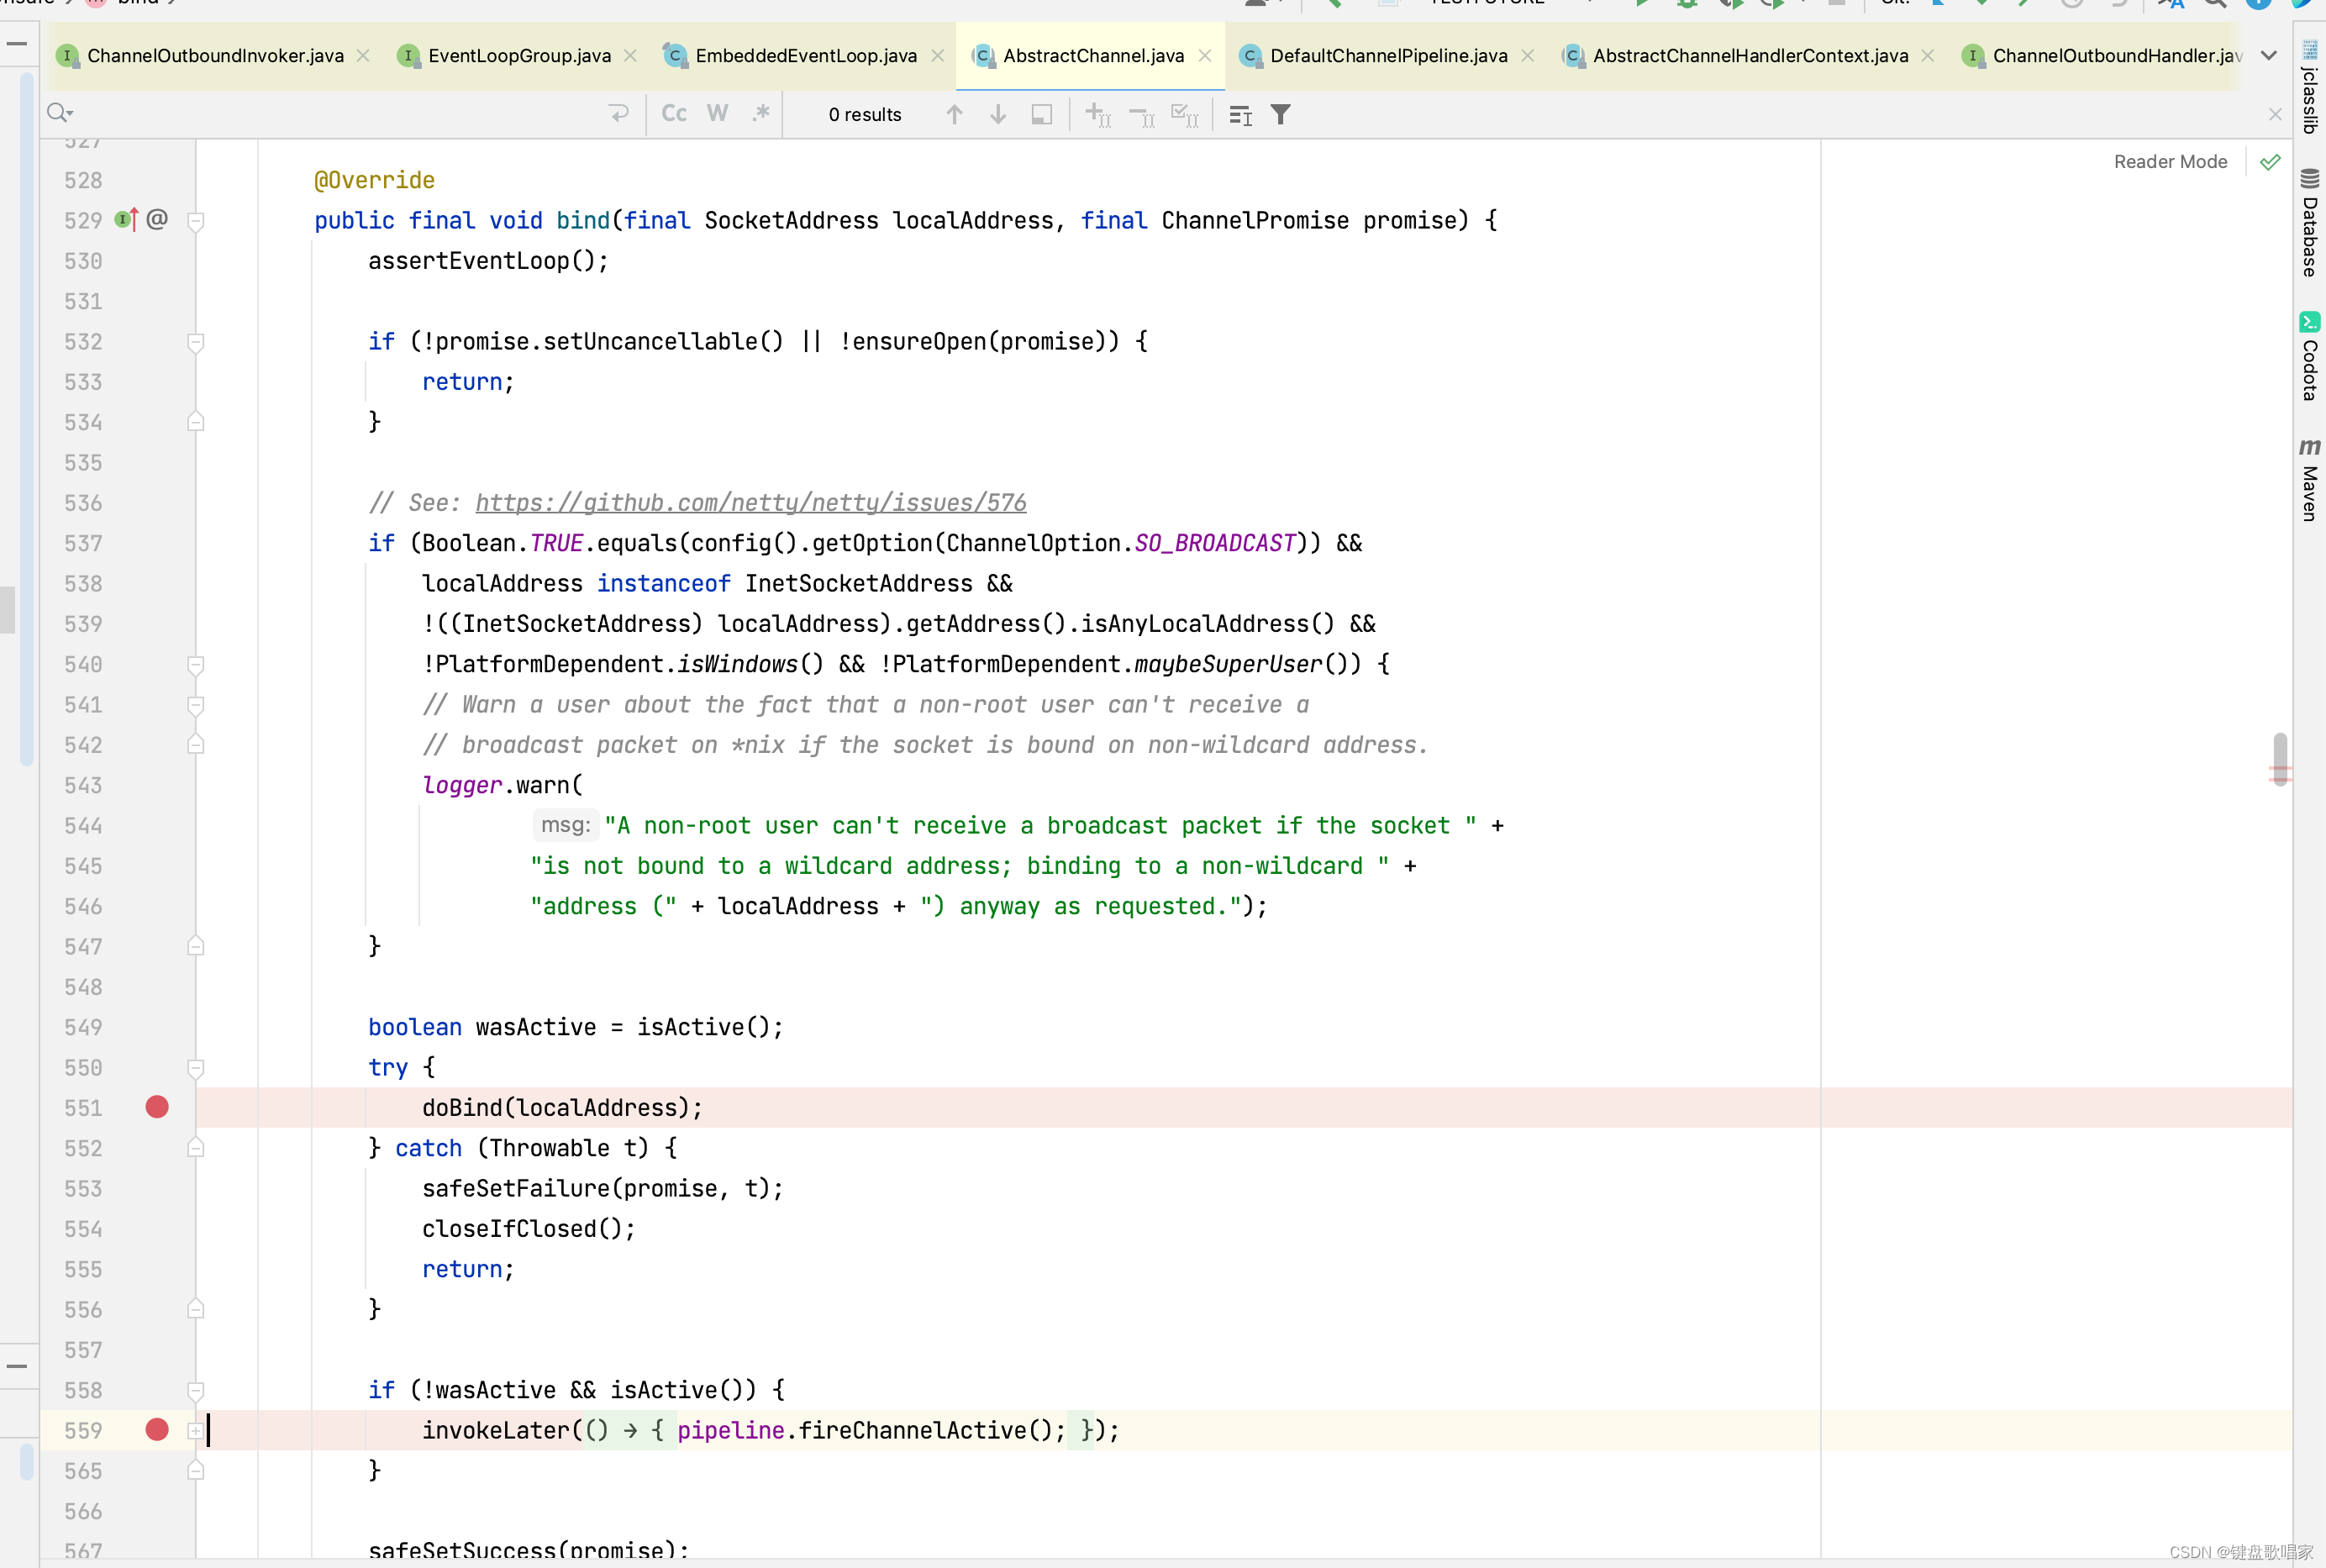Close DefaultChannelPipeline.java tab

pyautogui.click(x=1527, y=56)
